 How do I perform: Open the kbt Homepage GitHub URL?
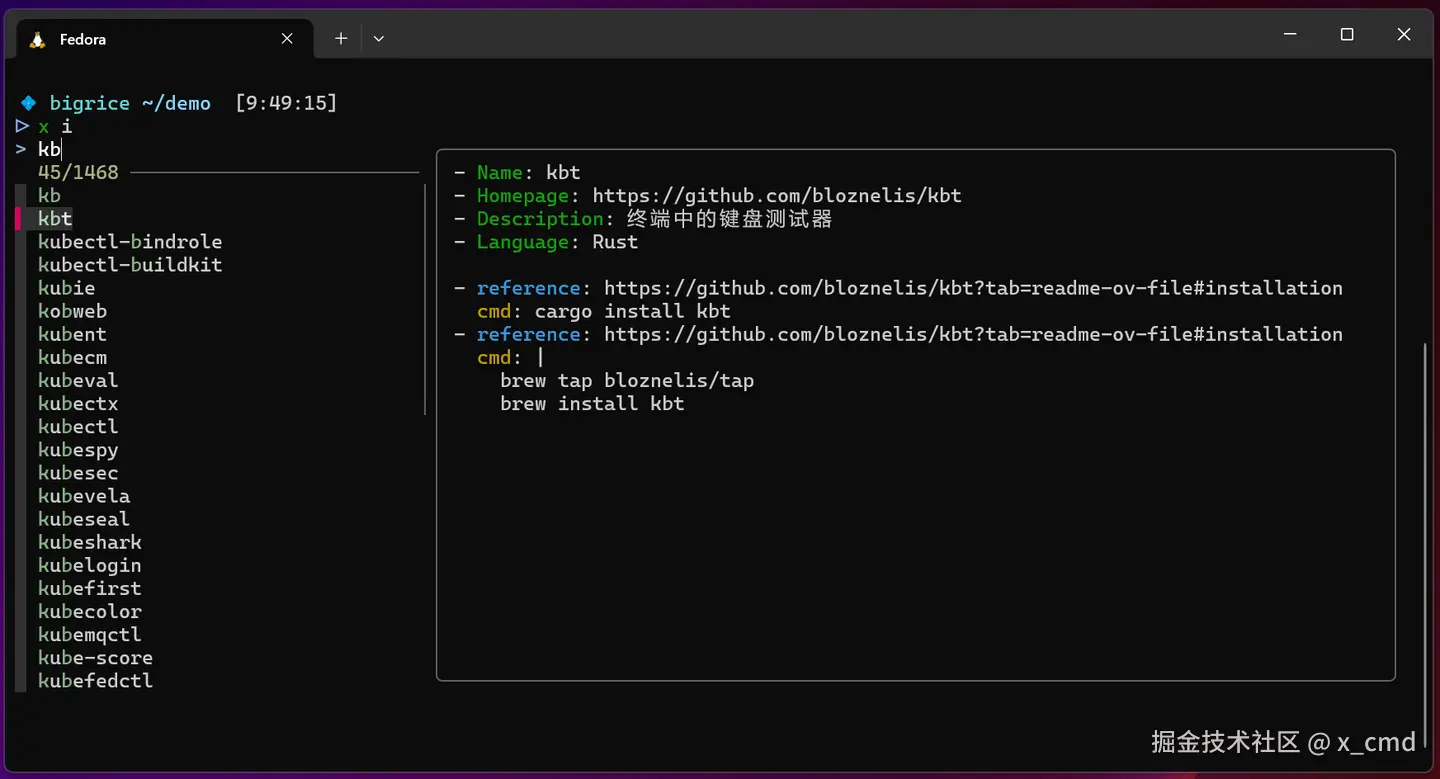click(x=777, y=196)
